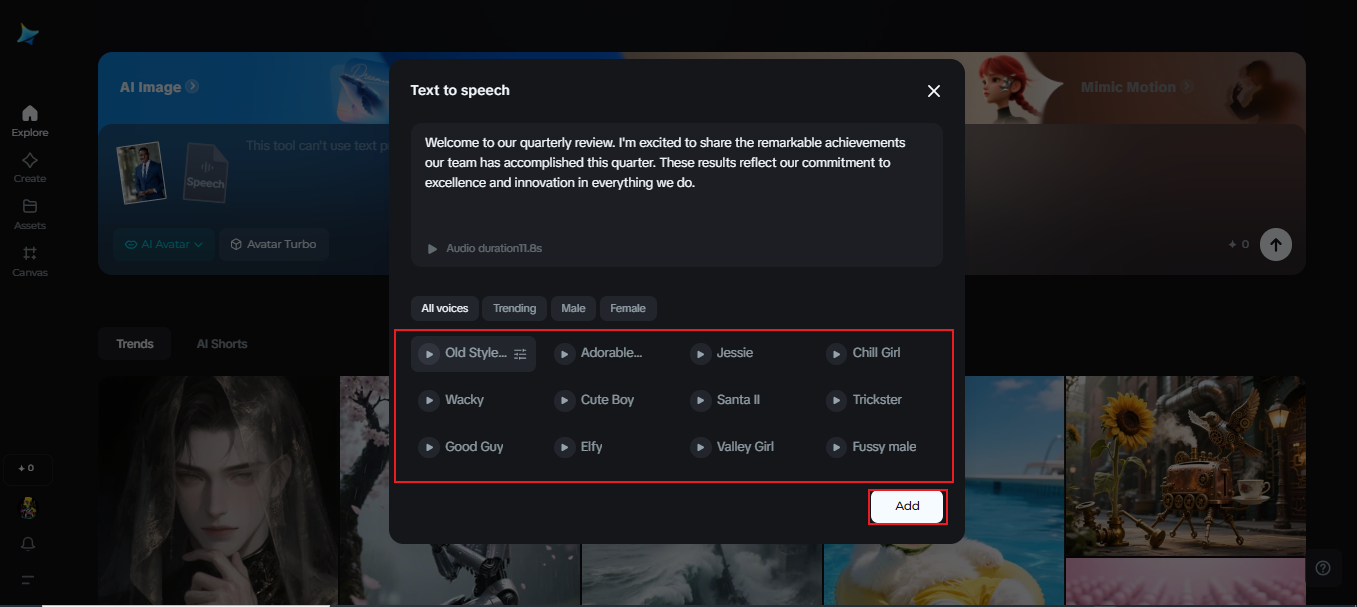
Task: Select the man in suit thumbnail
Action: (x=140, y=173)
